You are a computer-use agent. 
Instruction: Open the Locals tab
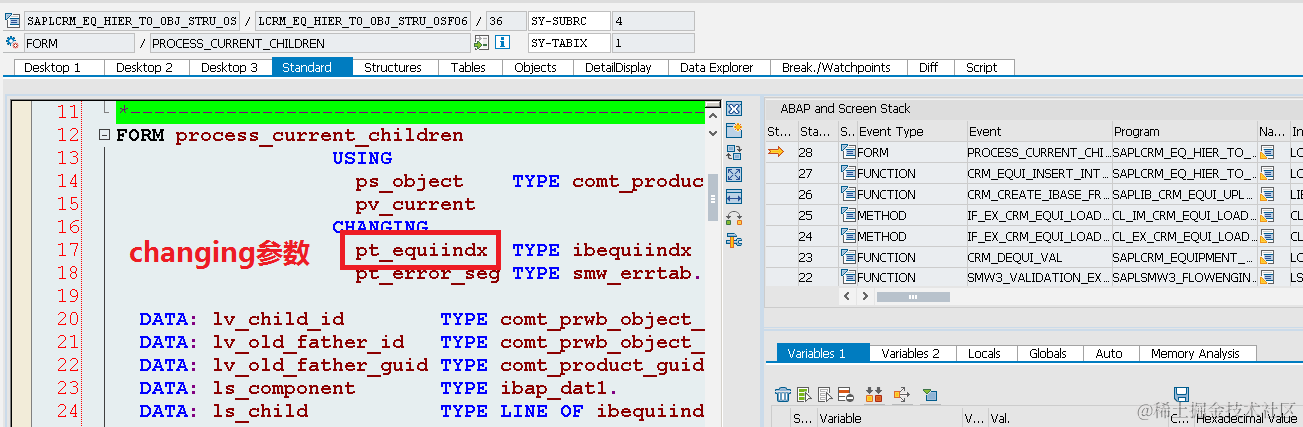[x=985, y=353]
